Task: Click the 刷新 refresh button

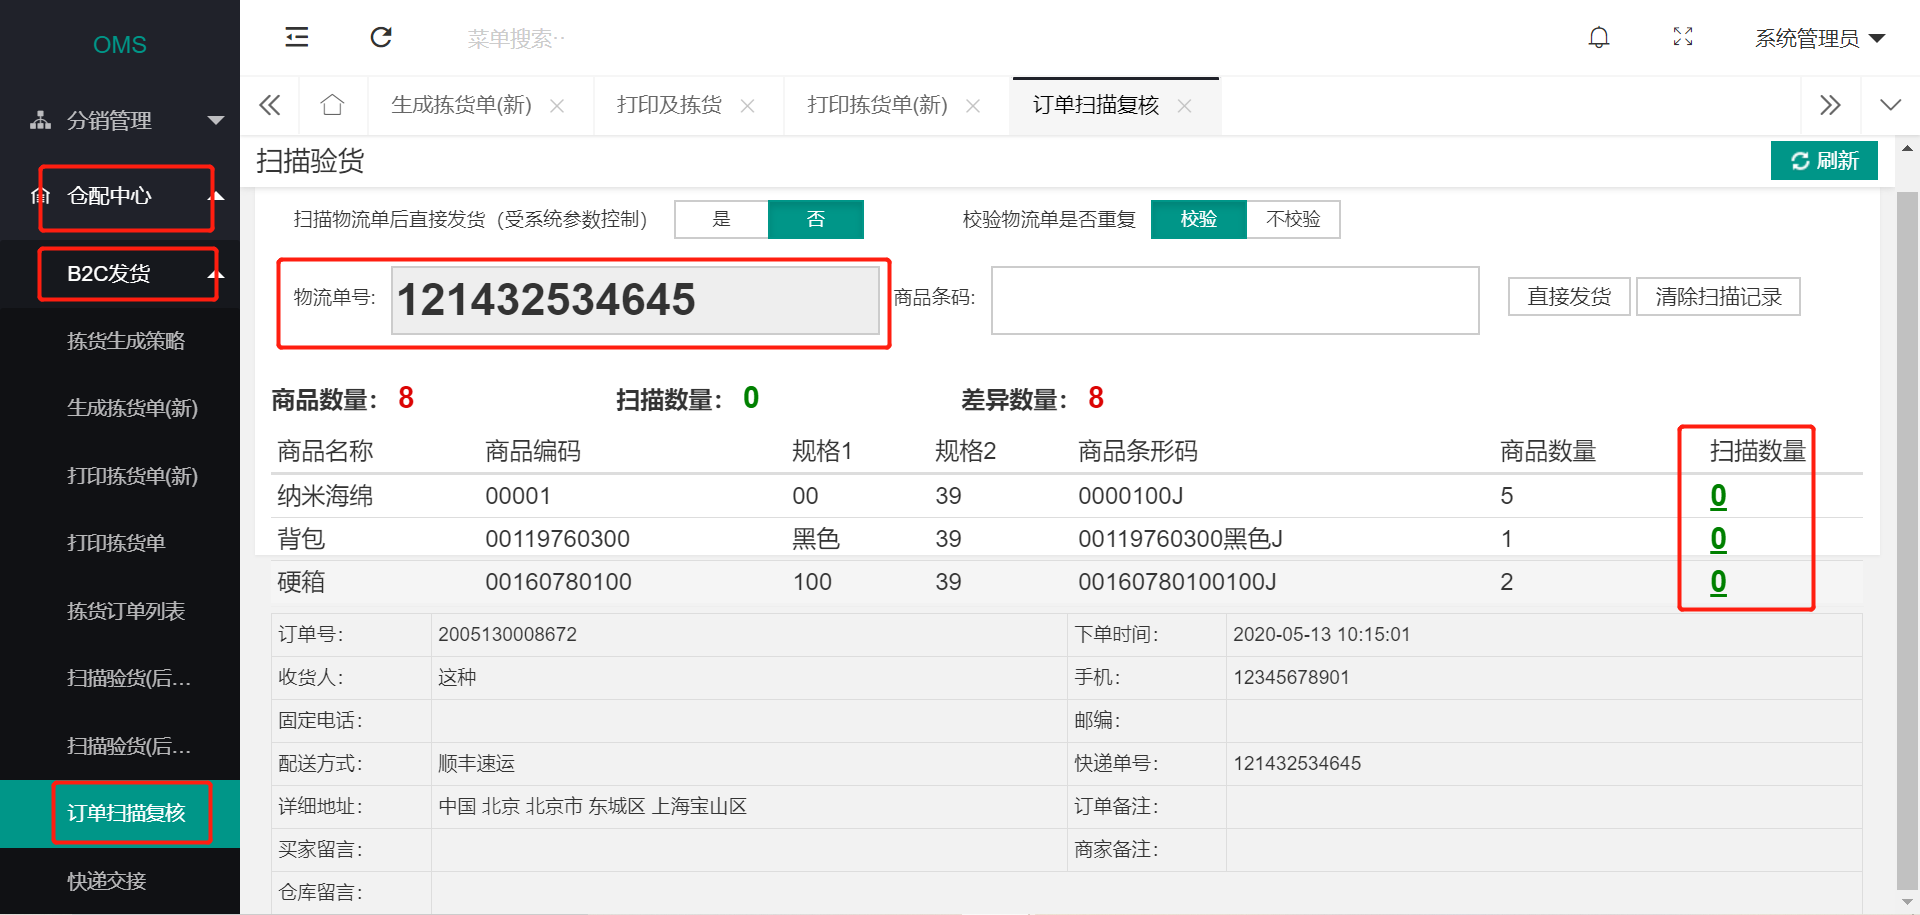Action: click(x=1824, y=160)
